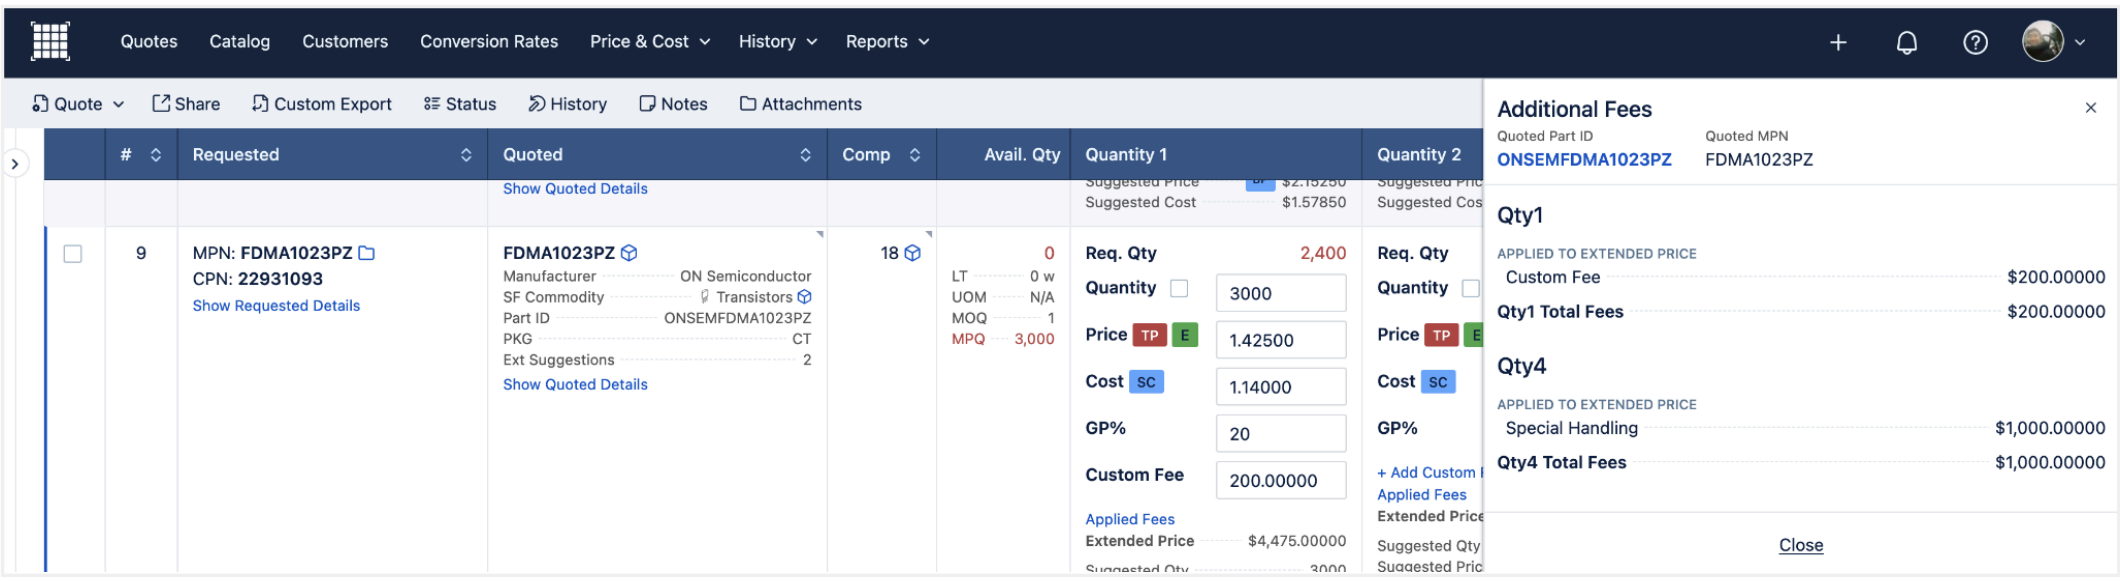
Task: Click the Close link in Additional Fees
Action: pyautogui.click(x=1800, y=545)
